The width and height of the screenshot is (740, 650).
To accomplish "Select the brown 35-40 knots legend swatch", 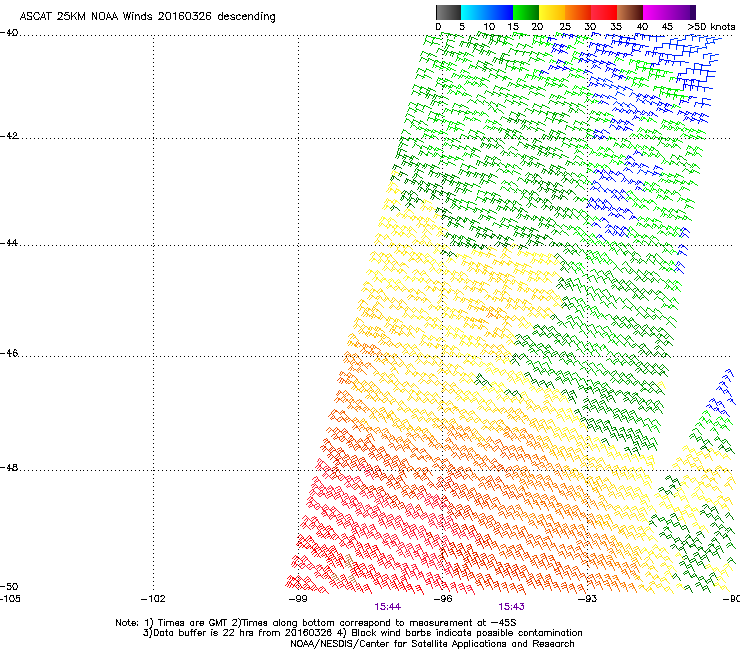I will 630,12.
